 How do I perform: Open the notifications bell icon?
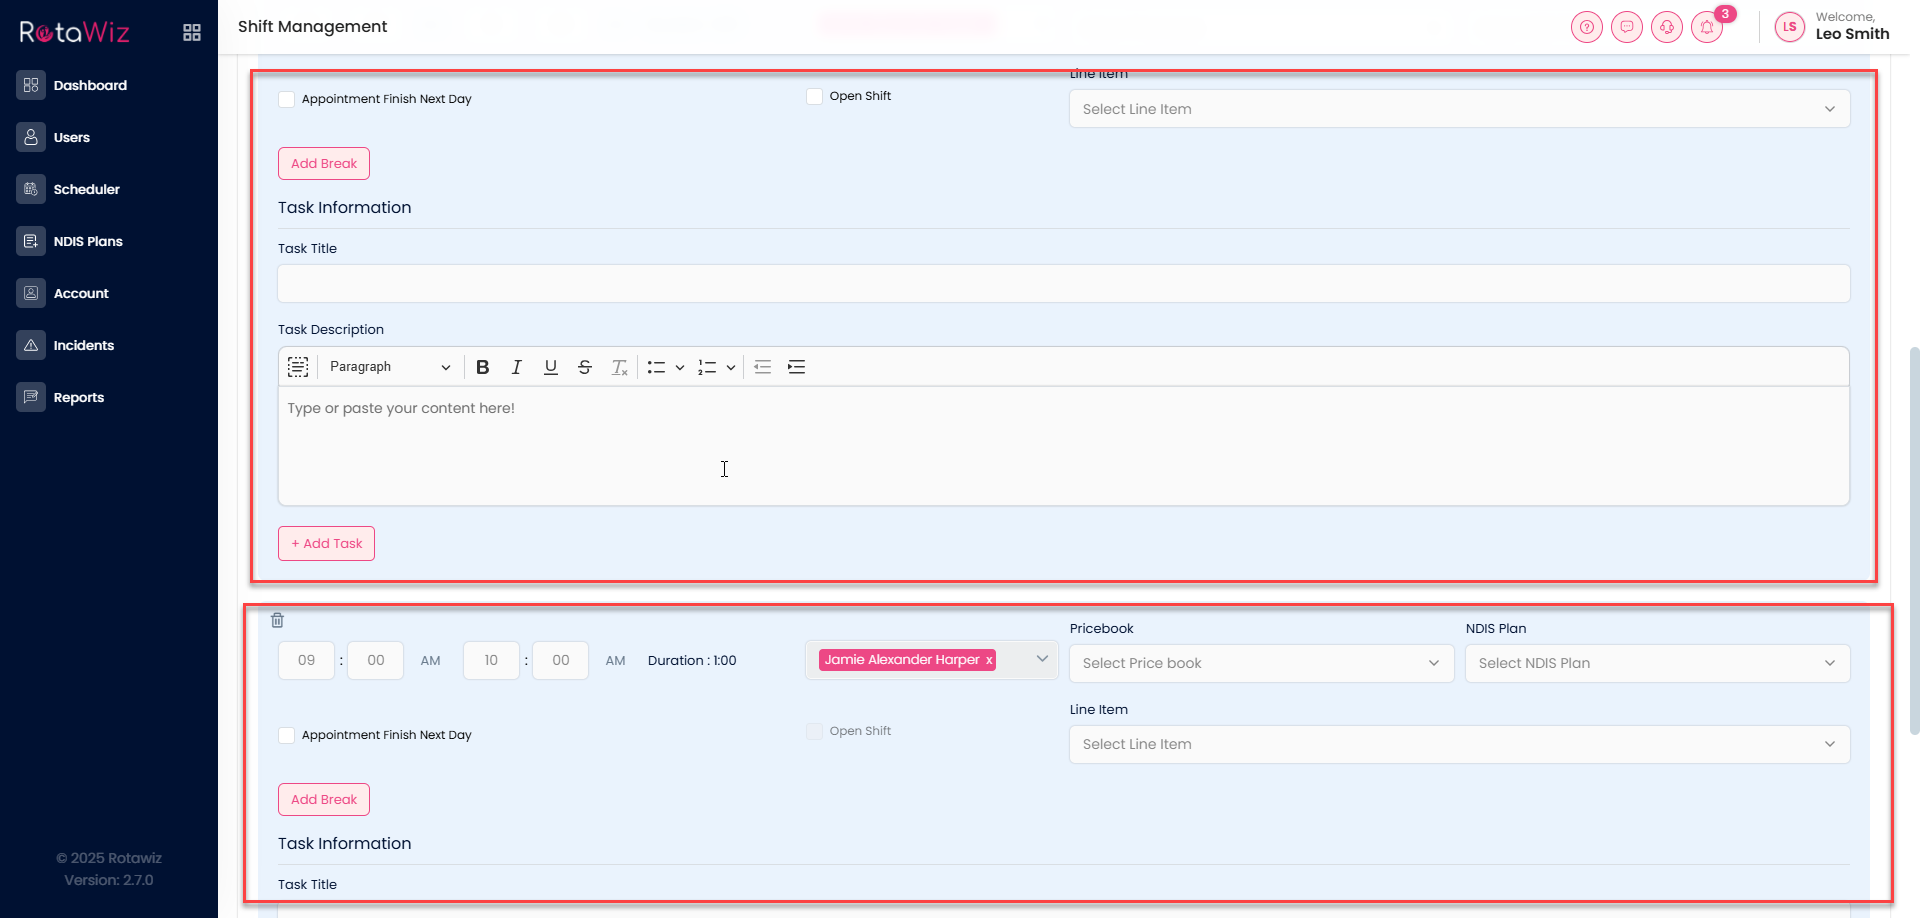(x=1706, y=27)
